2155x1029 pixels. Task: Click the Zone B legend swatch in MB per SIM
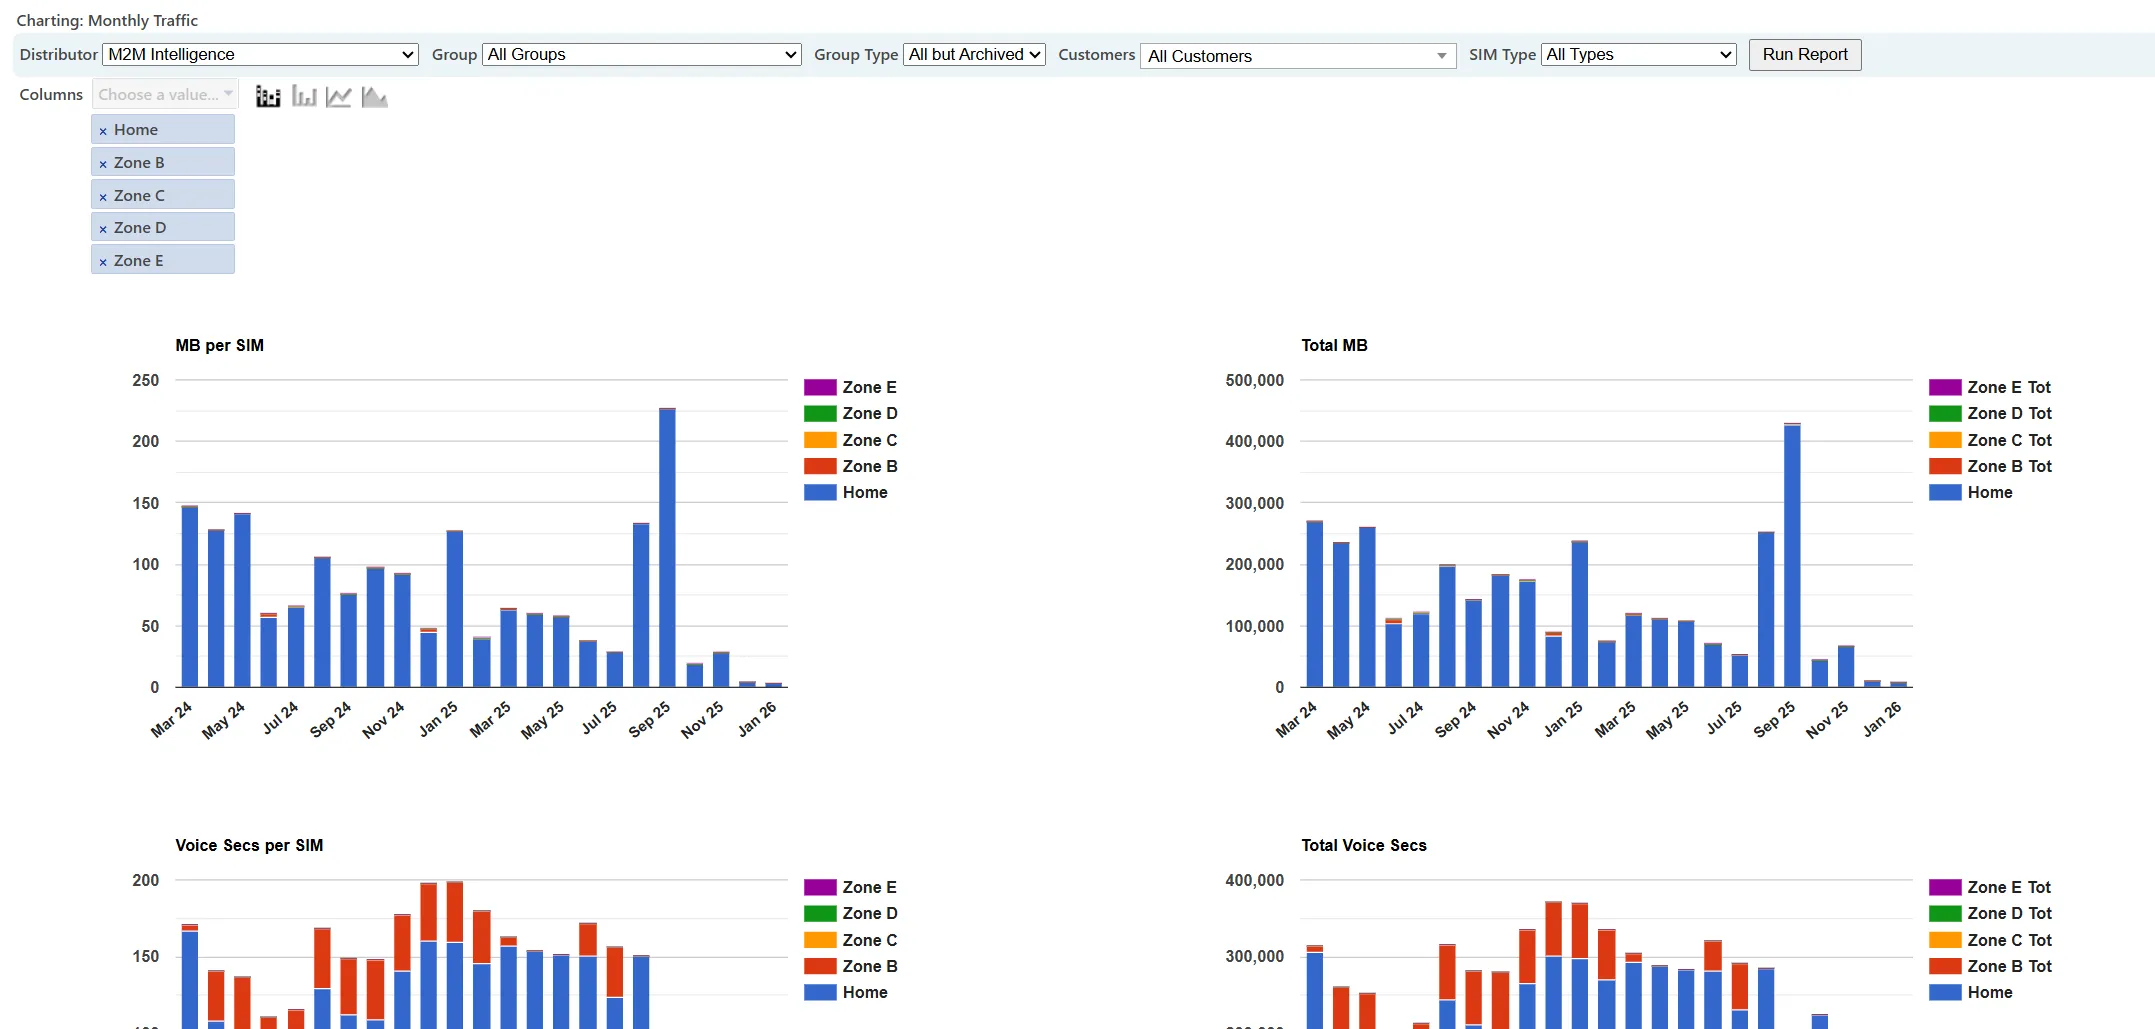820,466
